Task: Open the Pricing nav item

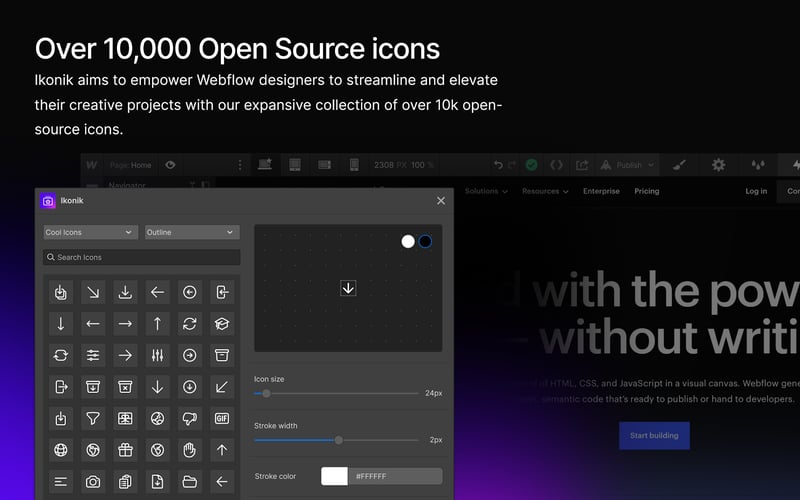Action: point(646,191)
